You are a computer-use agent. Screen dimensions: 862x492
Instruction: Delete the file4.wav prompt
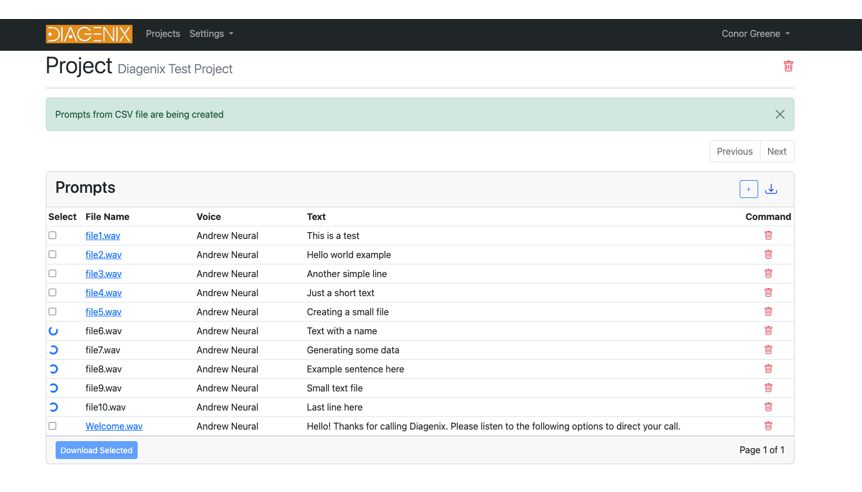coord(768,292)
